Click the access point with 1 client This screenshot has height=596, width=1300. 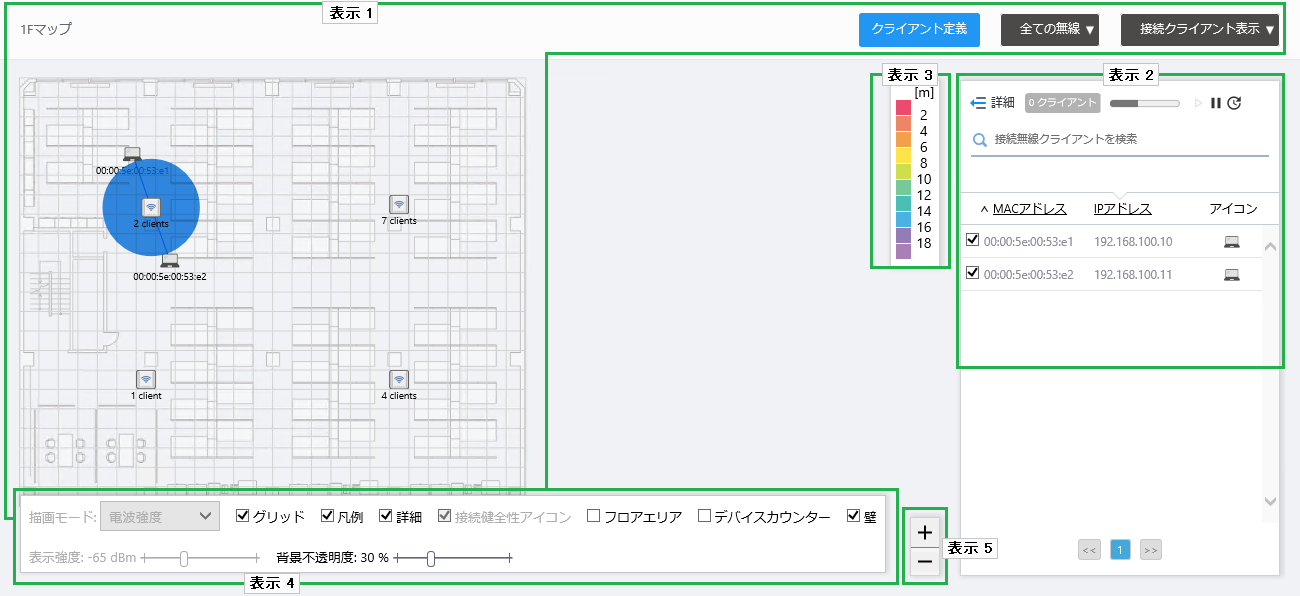pos(146,379)
